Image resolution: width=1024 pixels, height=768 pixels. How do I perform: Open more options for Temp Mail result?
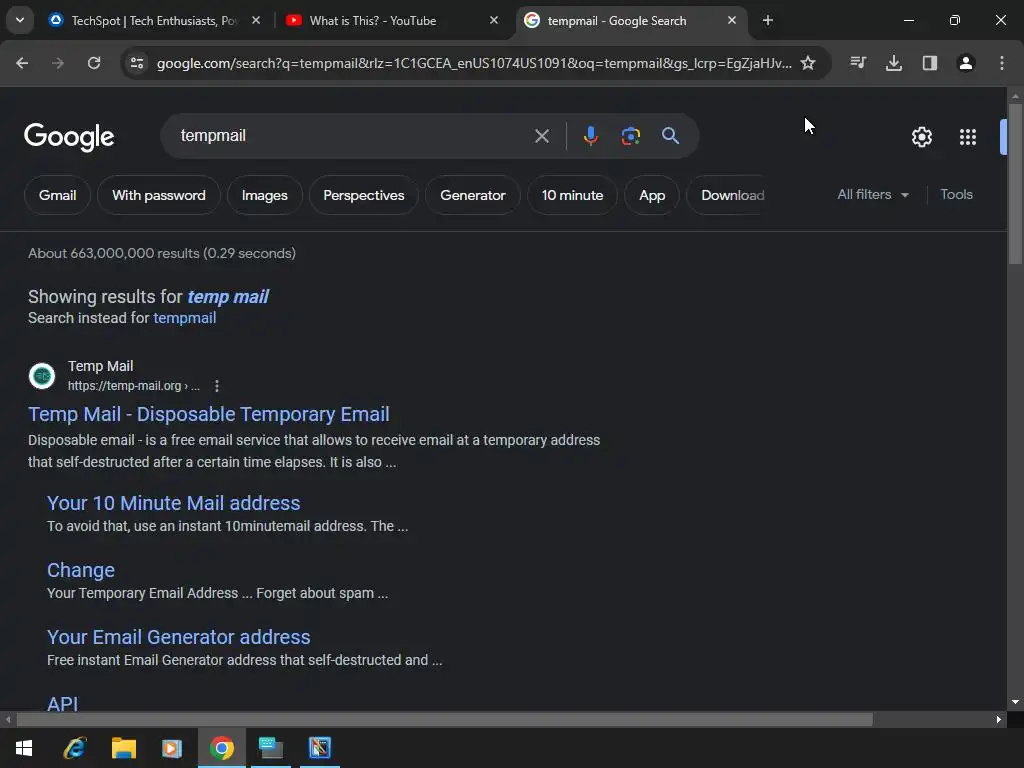[217, 386]
